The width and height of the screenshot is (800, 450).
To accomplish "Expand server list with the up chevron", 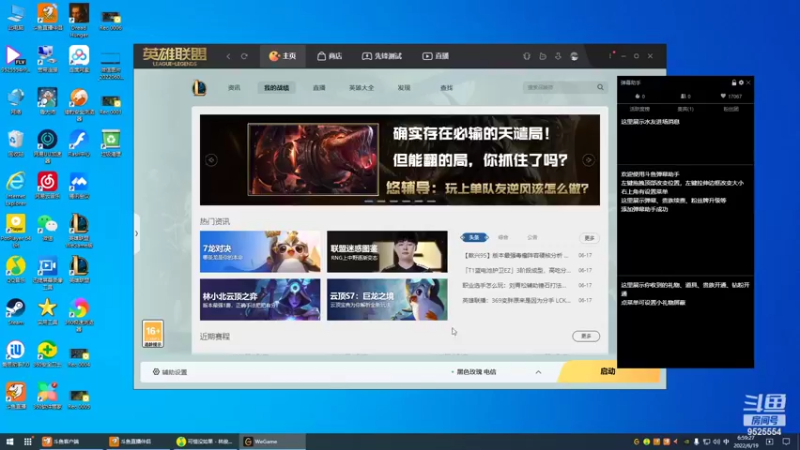I will tap(538, 372).
